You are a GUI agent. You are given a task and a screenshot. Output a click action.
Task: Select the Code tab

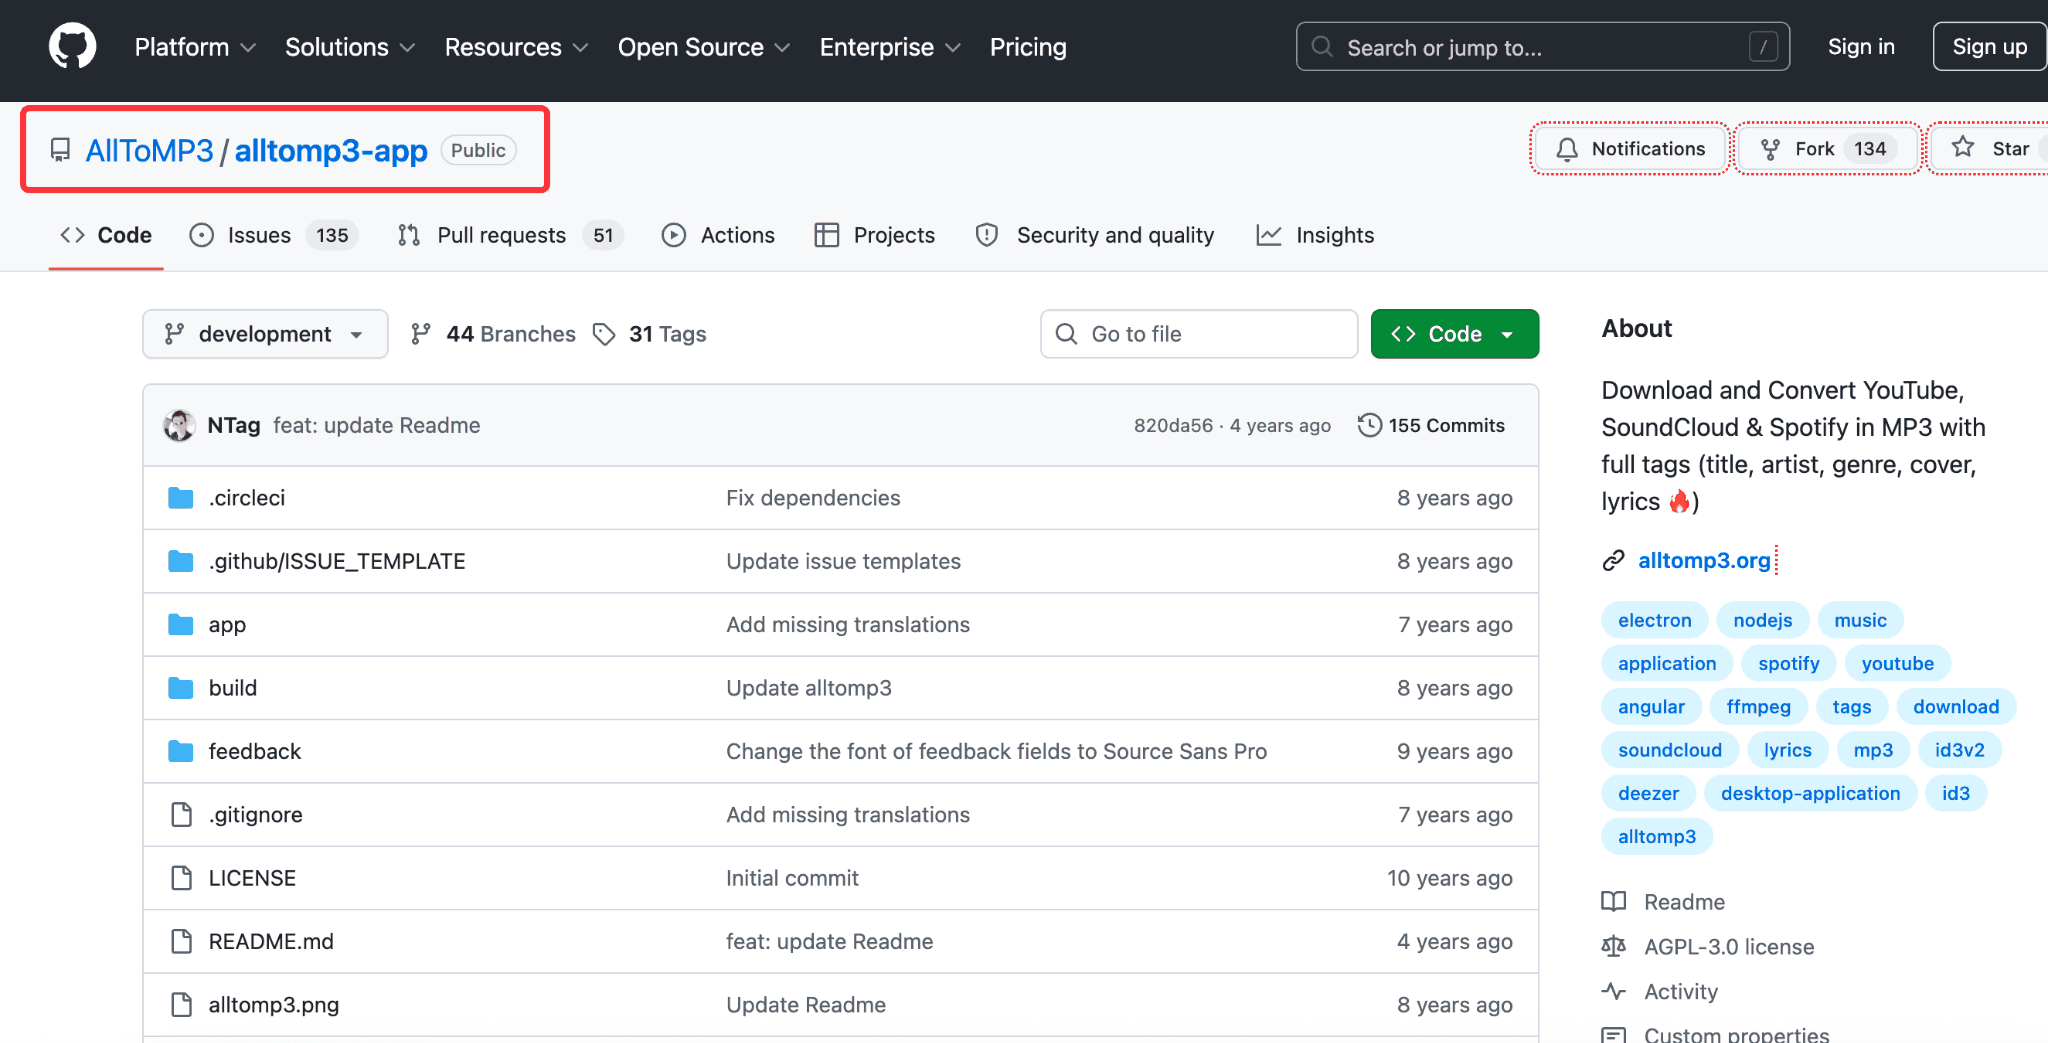(x=106, y=235)
